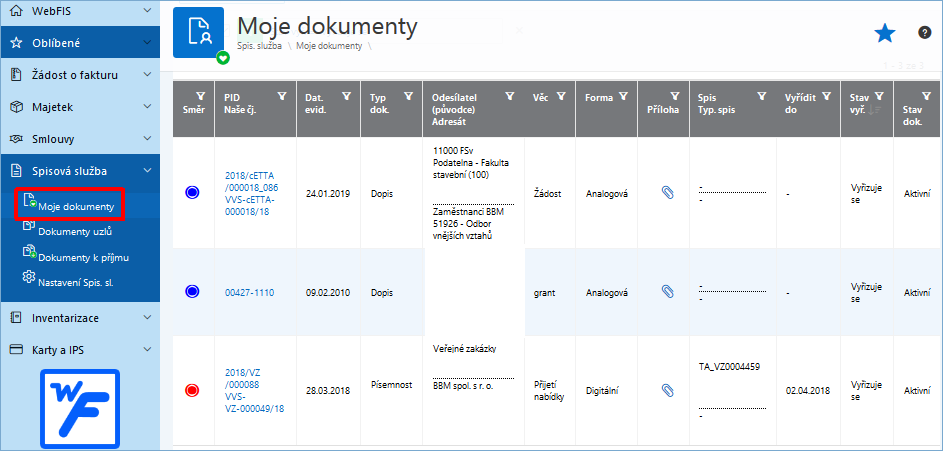Click the Spisová služba document icon
This screenshot has height=451, width=943.
[17, 171]
